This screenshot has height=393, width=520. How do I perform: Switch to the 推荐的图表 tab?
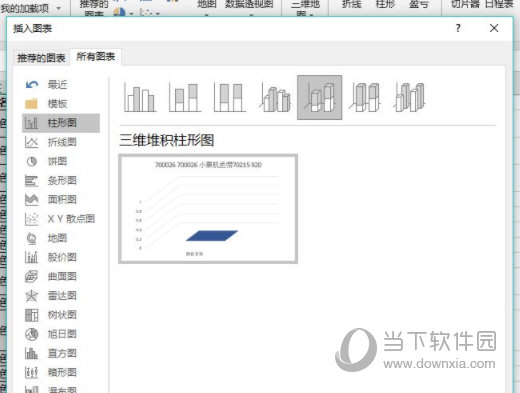tap(41, 58)
